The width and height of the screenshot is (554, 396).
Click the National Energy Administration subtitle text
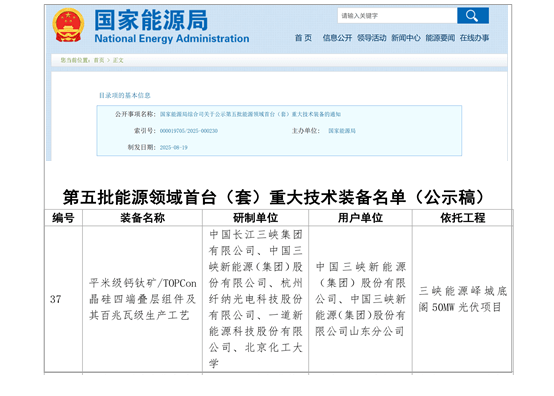(x=172, y=39)
